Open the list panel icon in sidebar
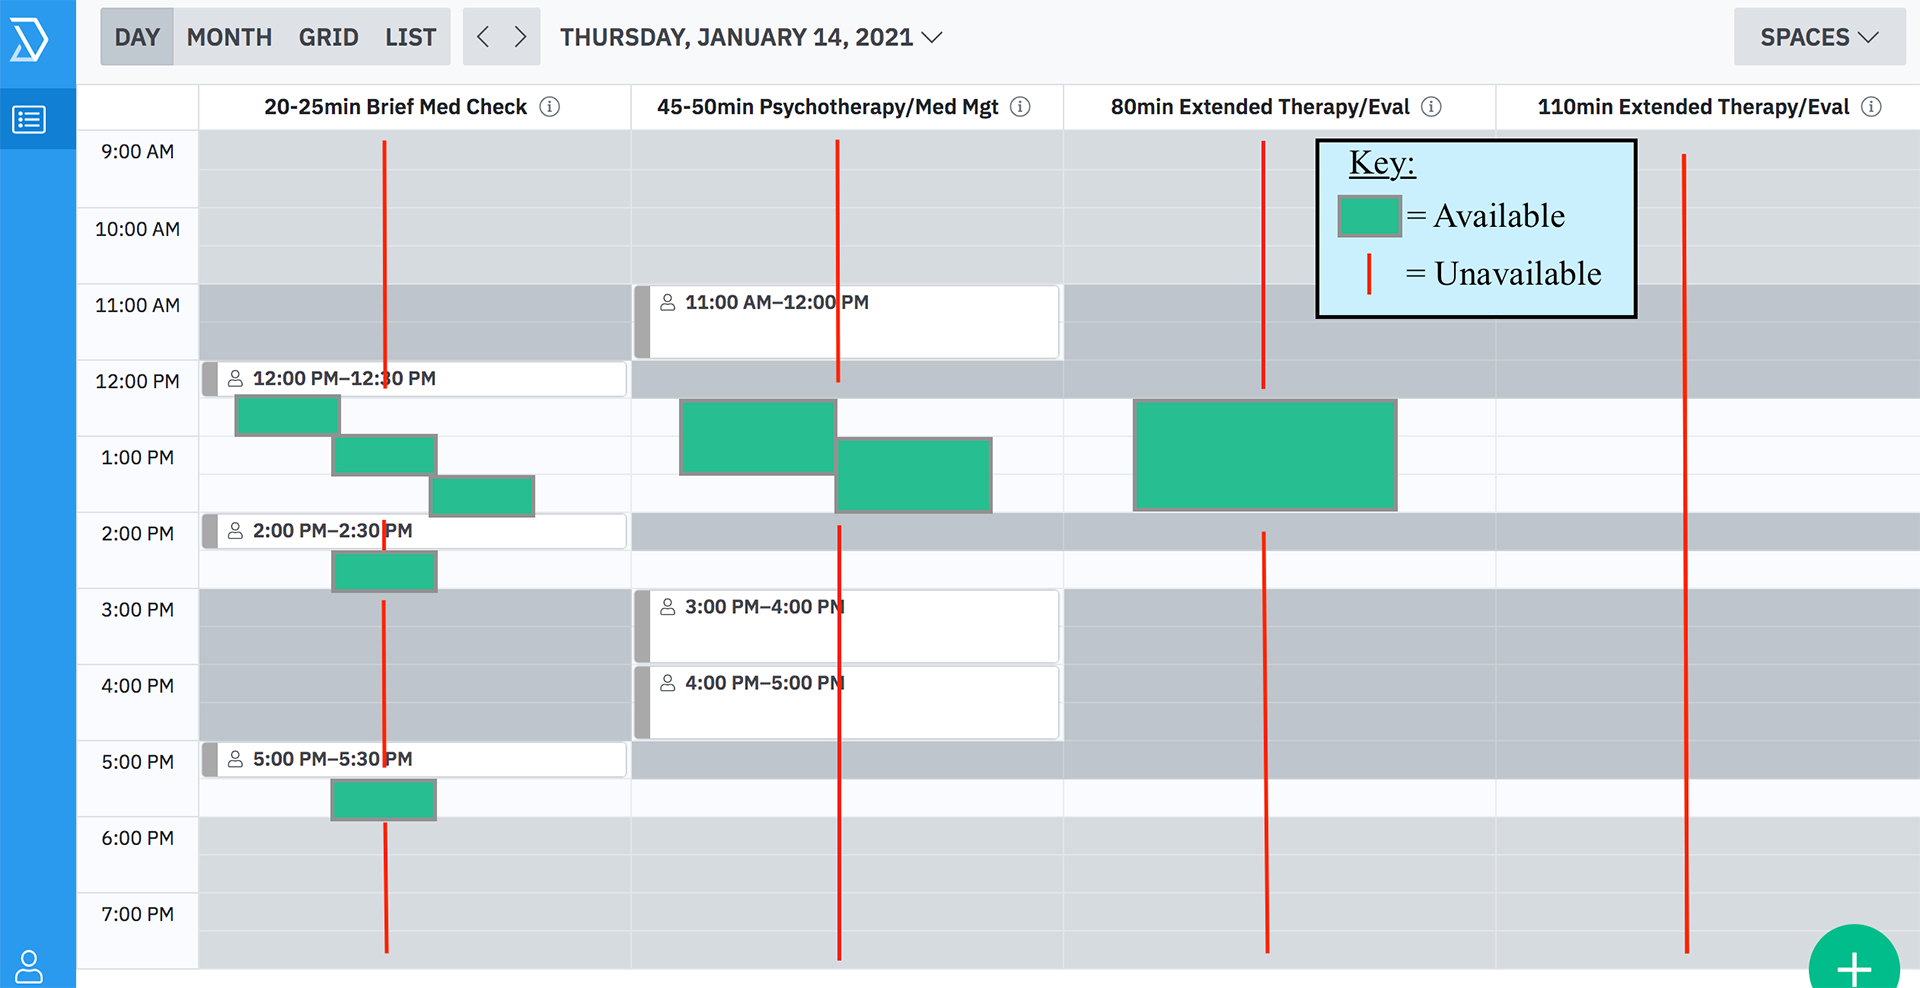The image size is (1920, 988). coord(29,120)
